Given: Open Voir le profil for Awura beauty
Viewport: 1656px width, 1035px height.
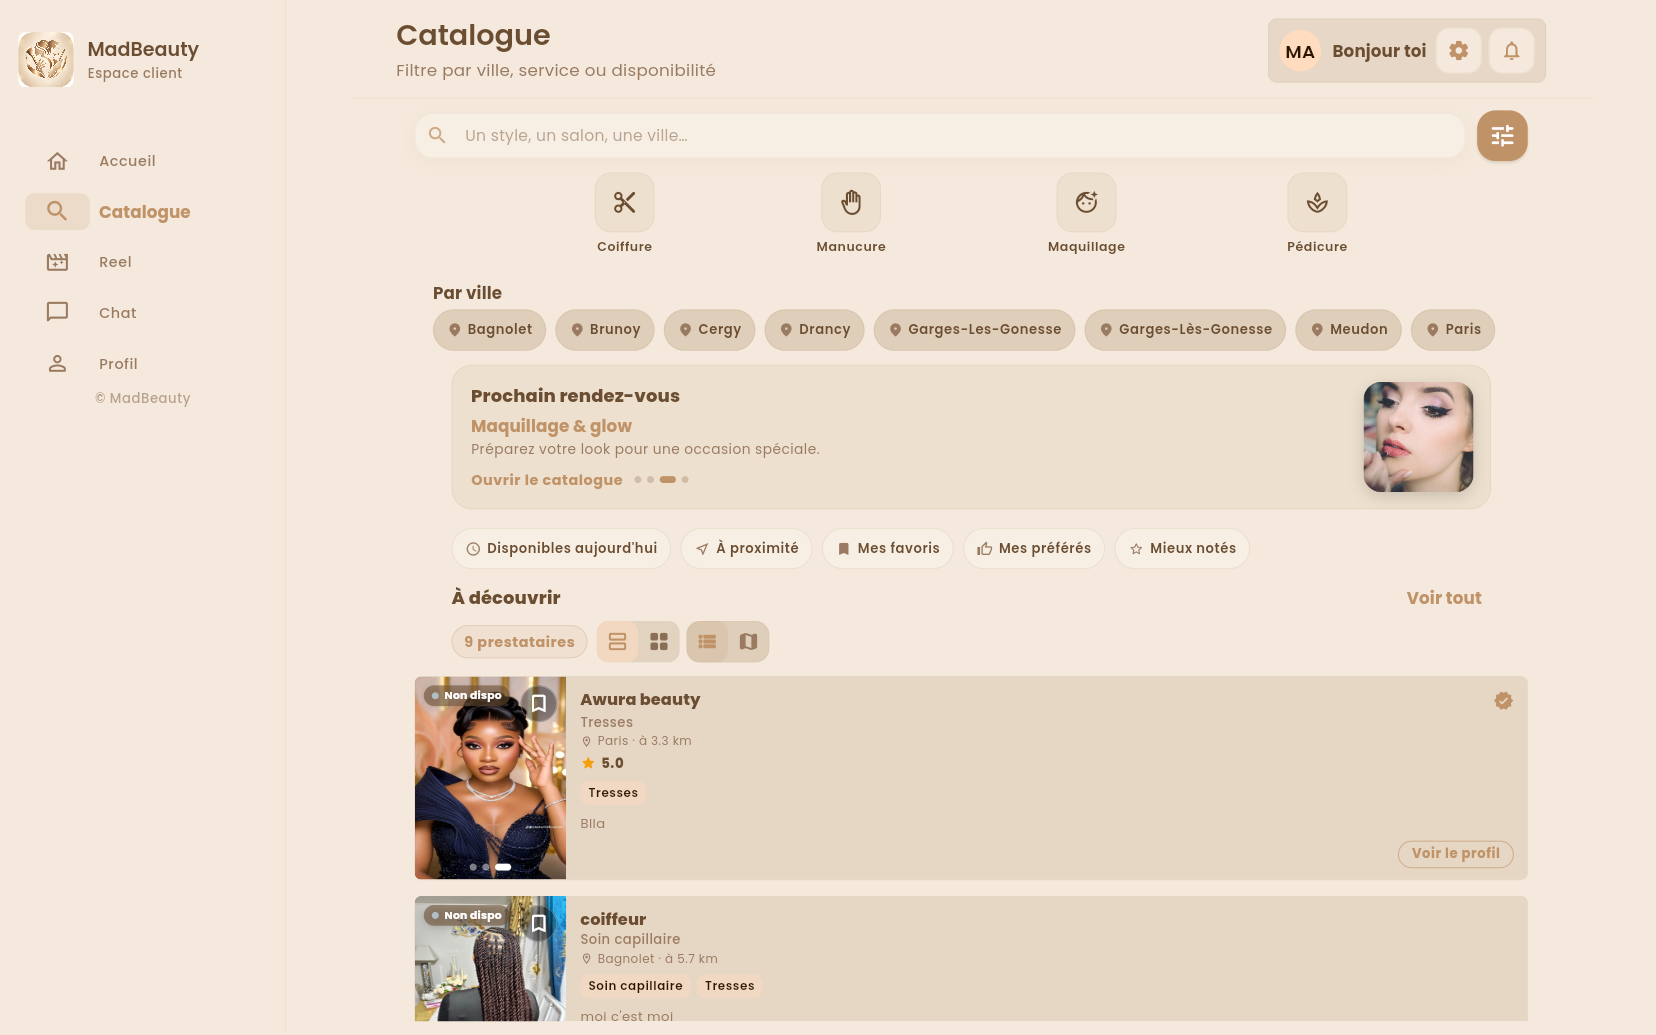Looking at the screenshot, I should (x=1456, y=854).
